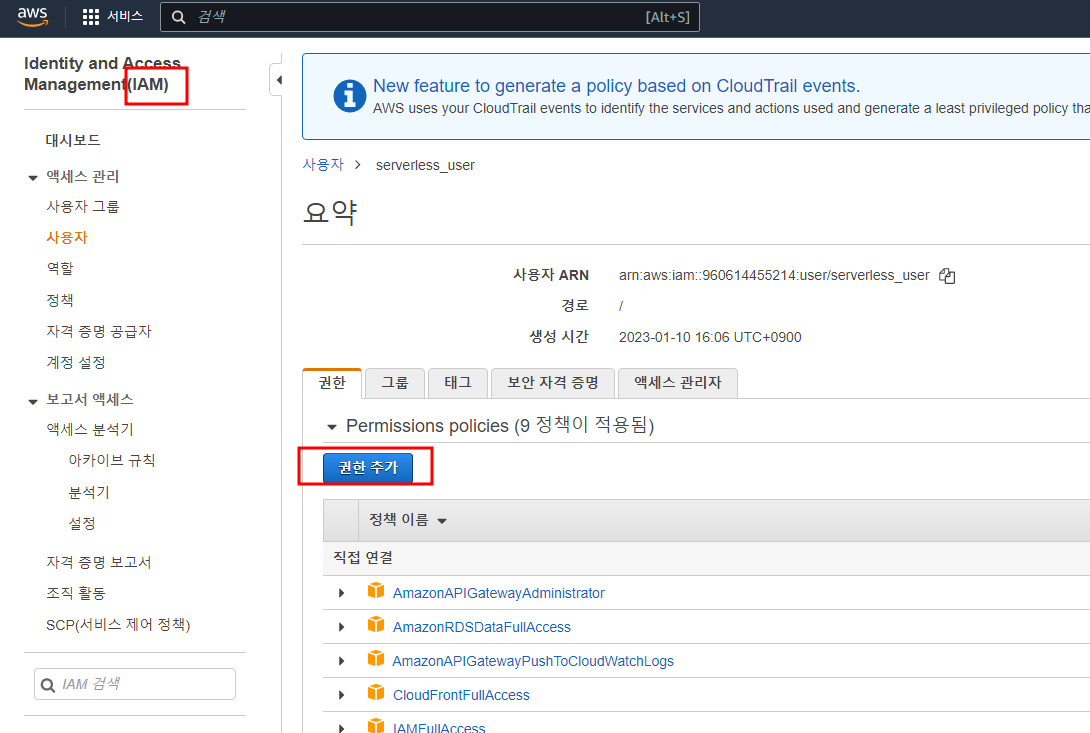Switch to the 태그 tab
The image size is (1090, 733).
click(x=457, y=382)
